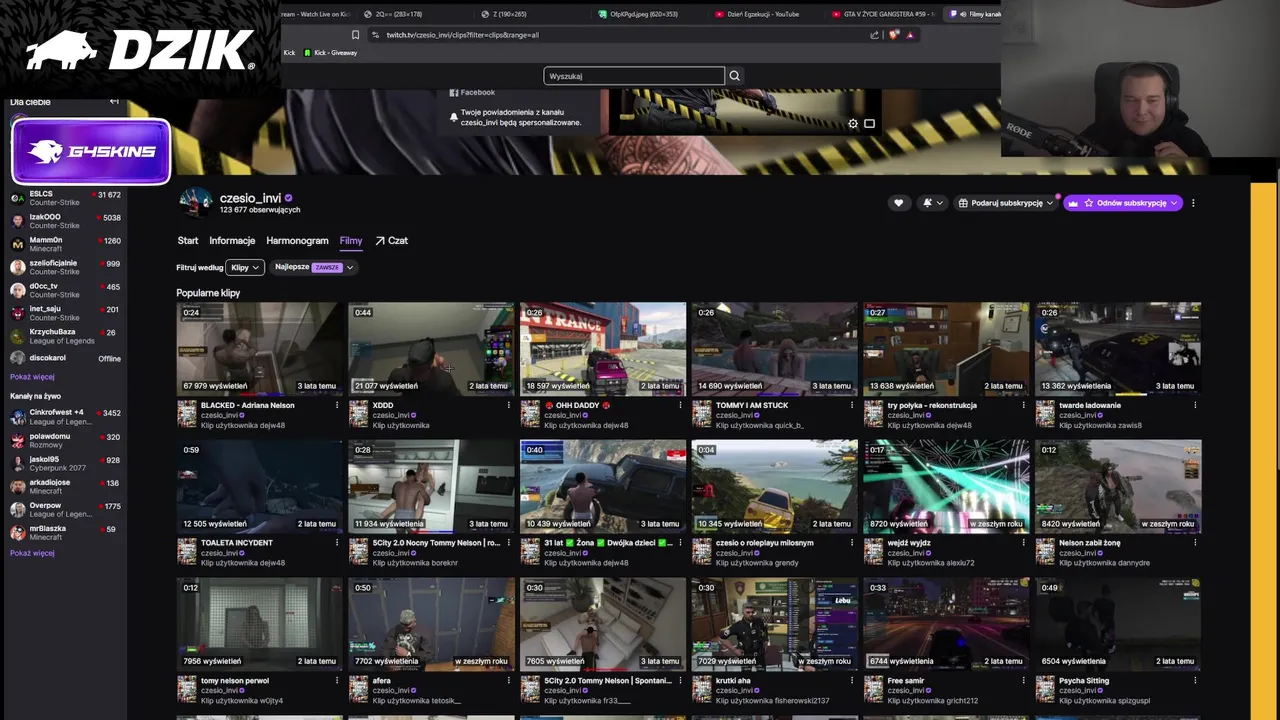The image size is (1280, 720).
Task: Open TOMMY I AM STUCK clip title
Action: [x=752, y=405]
